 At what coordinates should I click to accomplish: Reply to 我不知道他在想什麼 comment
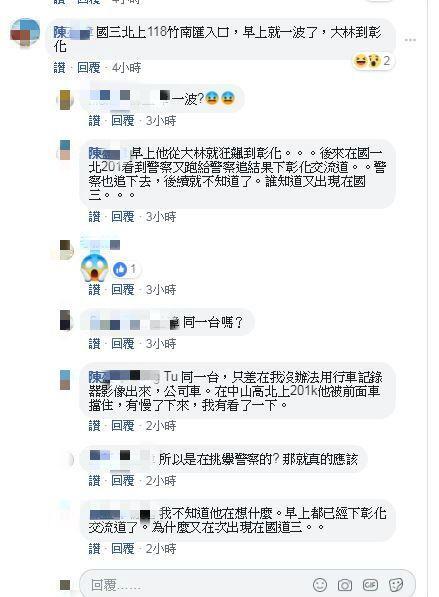[x=123, y=549]
